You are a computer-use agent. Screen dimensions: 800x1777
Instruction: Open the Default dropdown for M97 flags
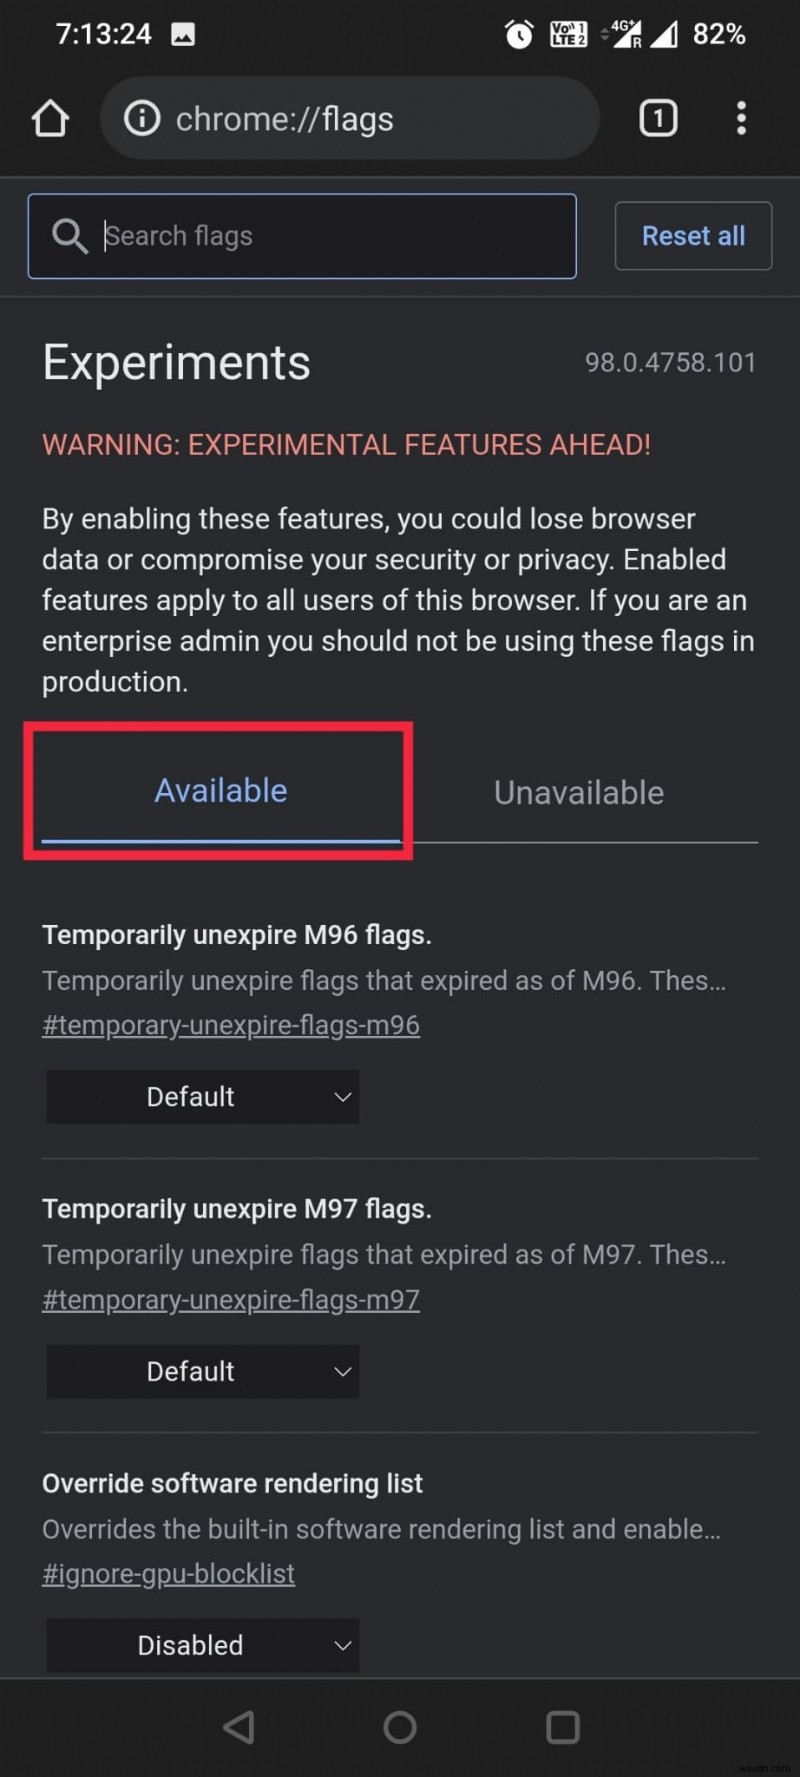(x=202, y=1371)
